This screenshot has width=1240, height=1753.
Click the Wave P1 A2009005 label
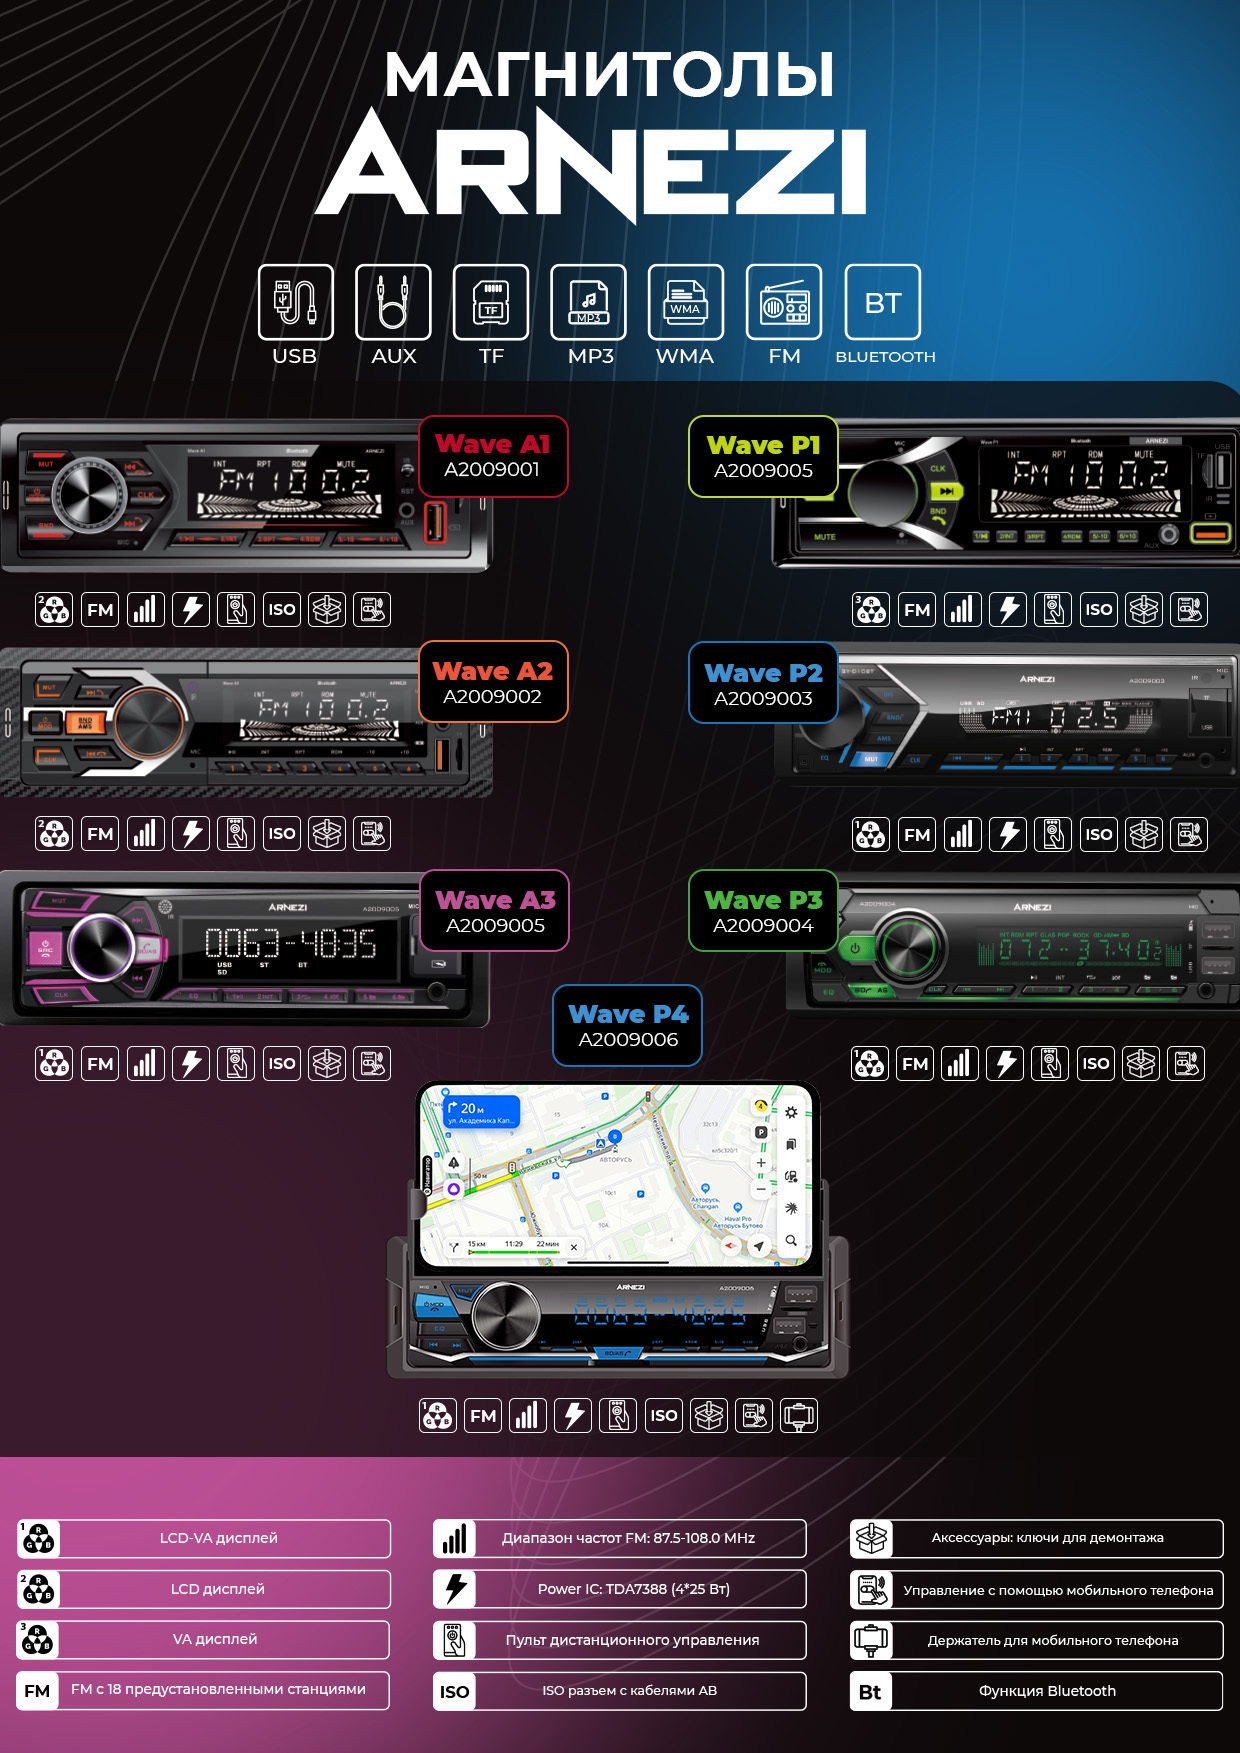point(763,456)
